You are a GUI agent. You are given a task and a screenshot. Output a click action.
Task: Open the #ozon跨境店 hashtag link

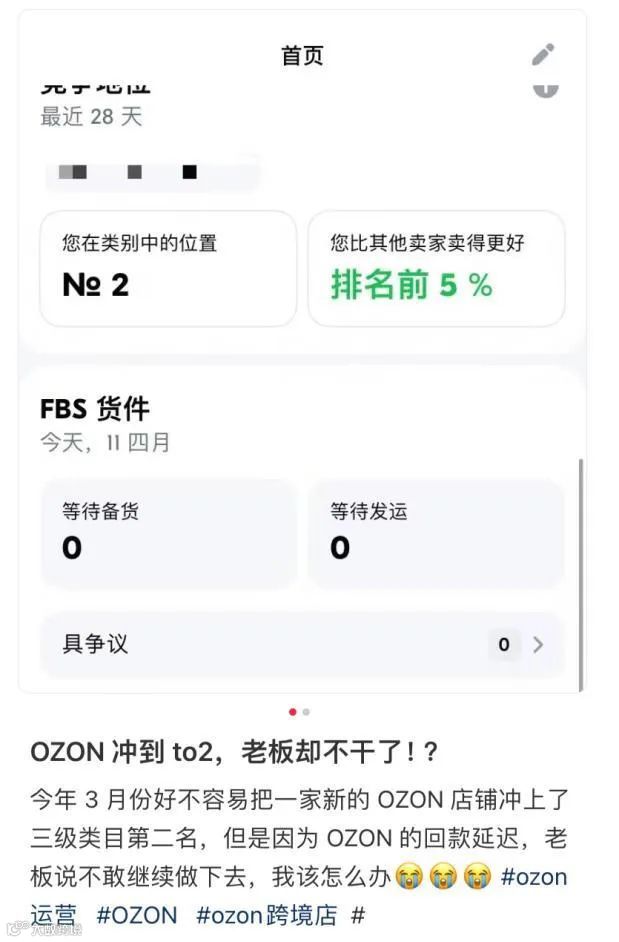(x=266, y=914)
